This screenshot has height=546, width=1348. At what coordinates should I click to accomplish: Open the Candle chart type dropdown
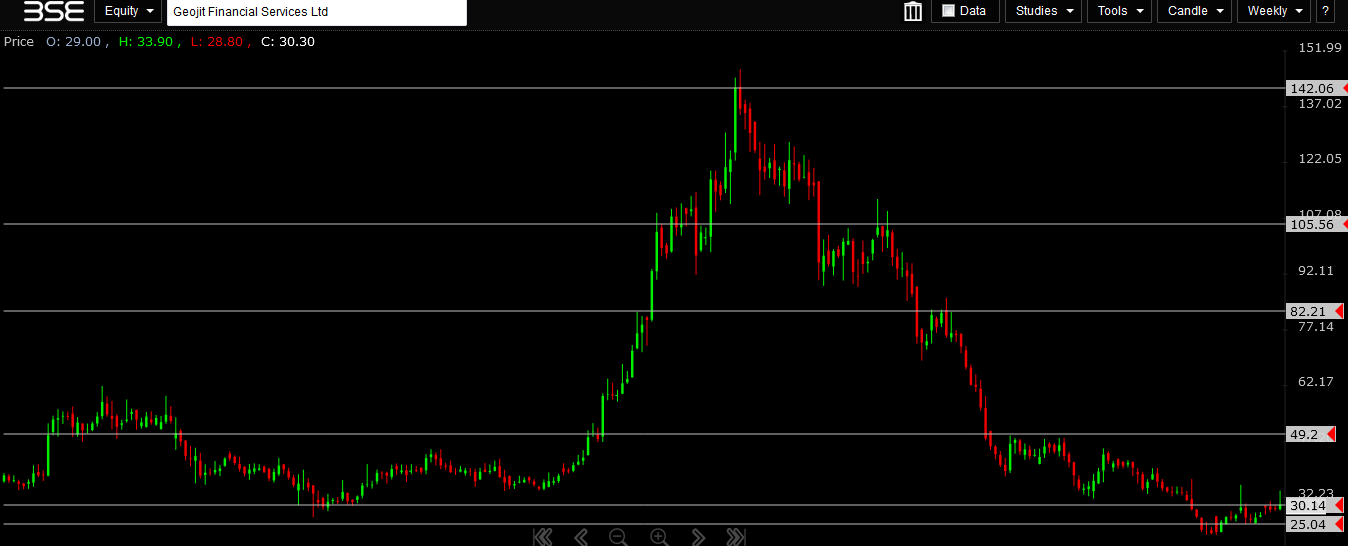[1195, 11]
